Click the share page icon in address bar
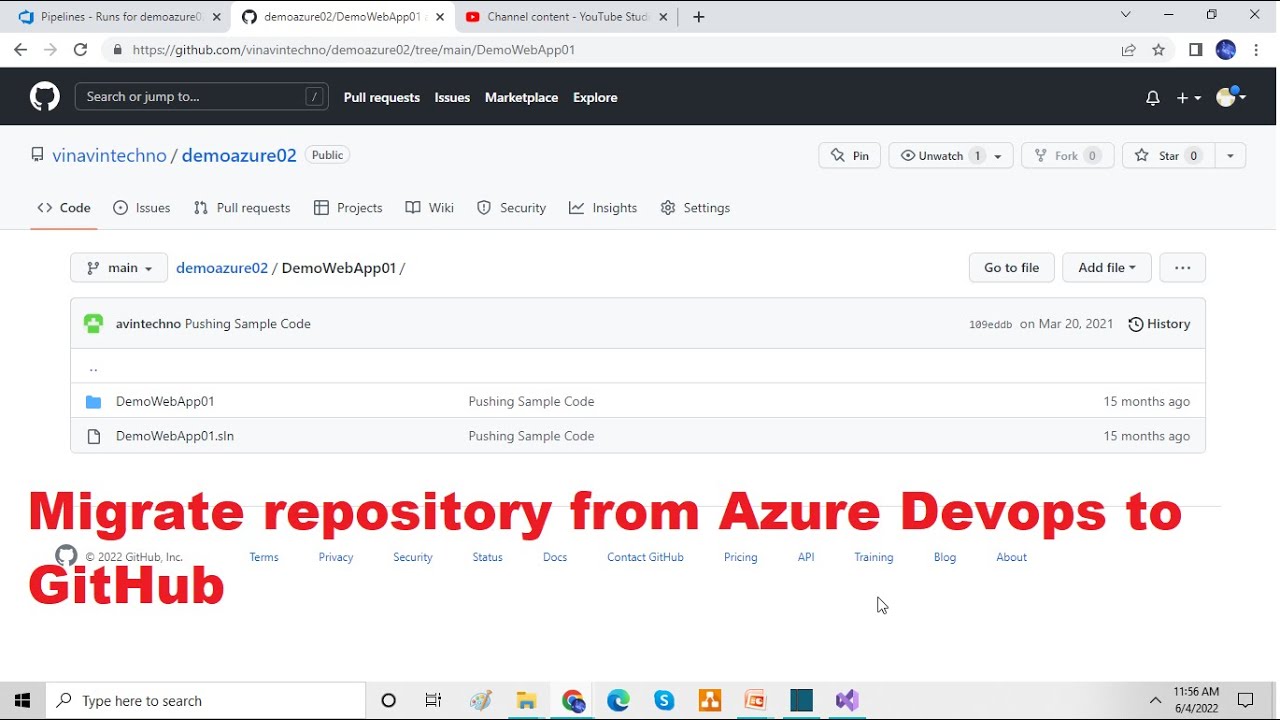 [1129, 50]
